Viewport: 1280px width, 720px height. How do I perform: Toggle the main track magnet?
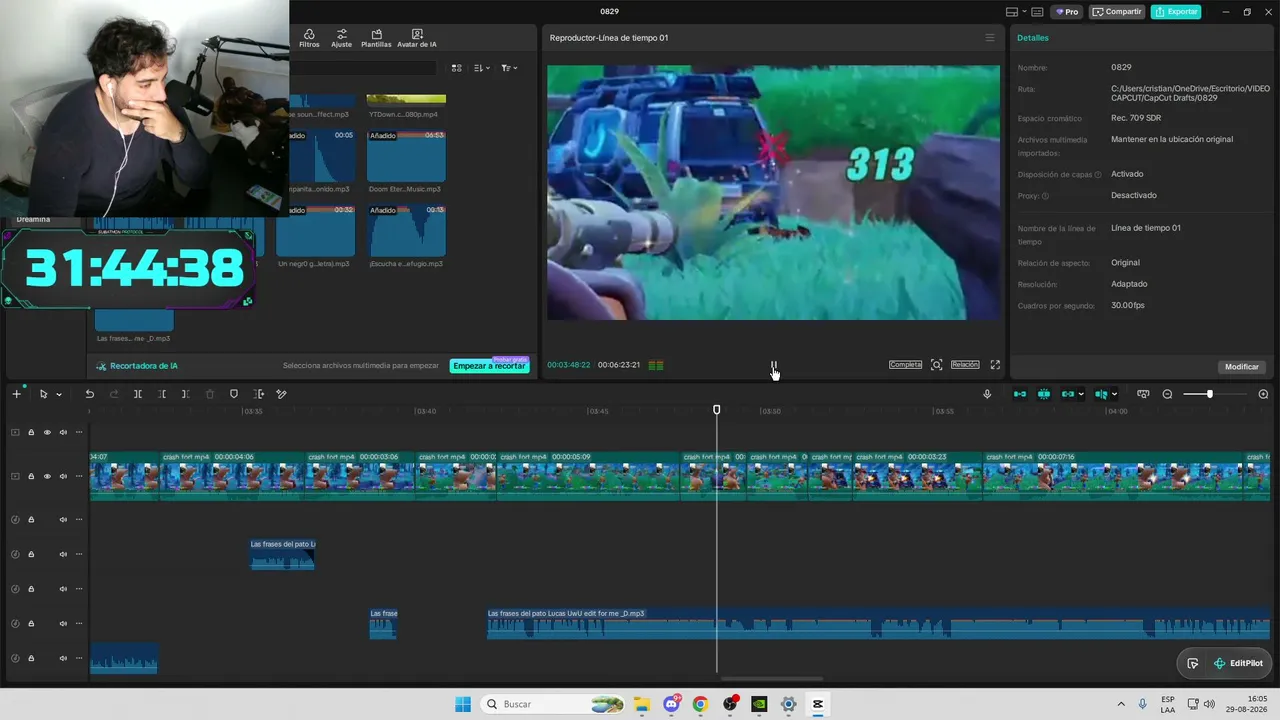click(1020, 394)
